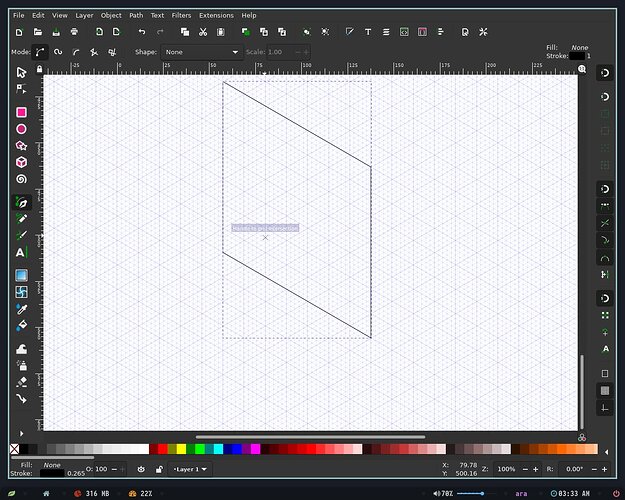This screenshot has height=500, width=625.
Task: Click the rotation minus button
Action: tap(594, 469)
